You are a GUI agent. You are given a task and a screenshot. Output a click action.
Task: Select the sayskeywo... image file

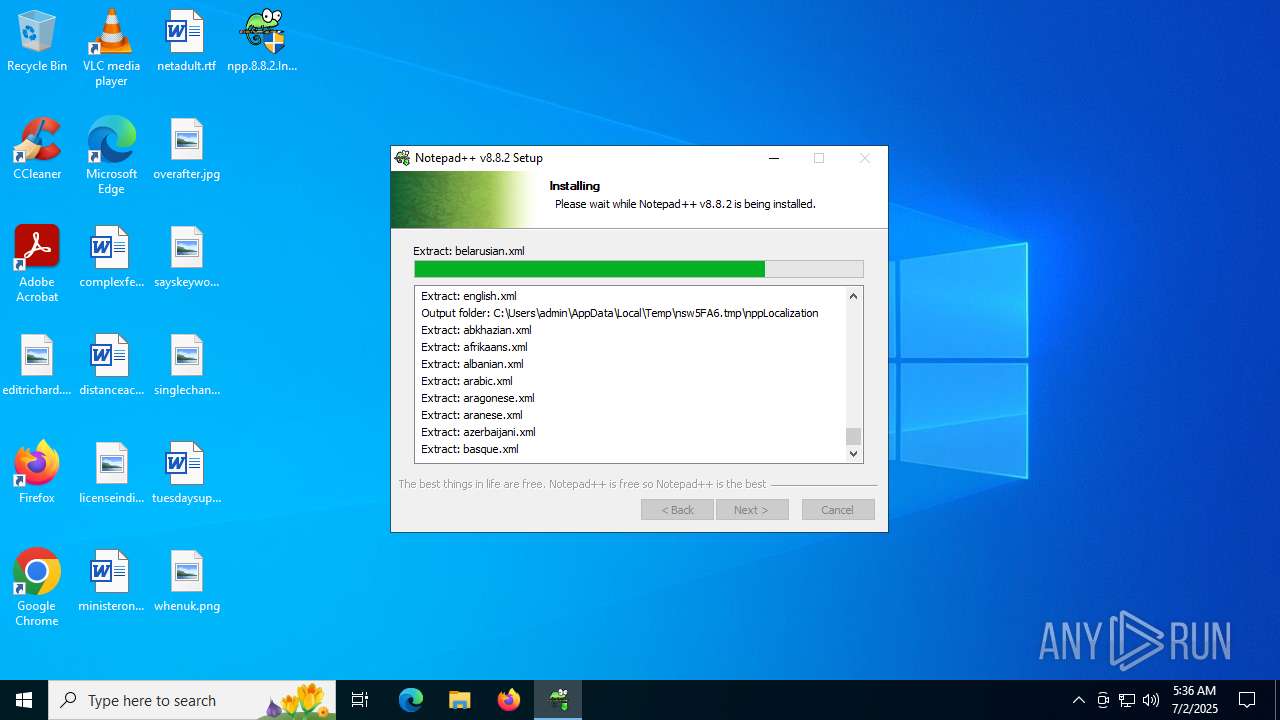[x=186, y=257]
